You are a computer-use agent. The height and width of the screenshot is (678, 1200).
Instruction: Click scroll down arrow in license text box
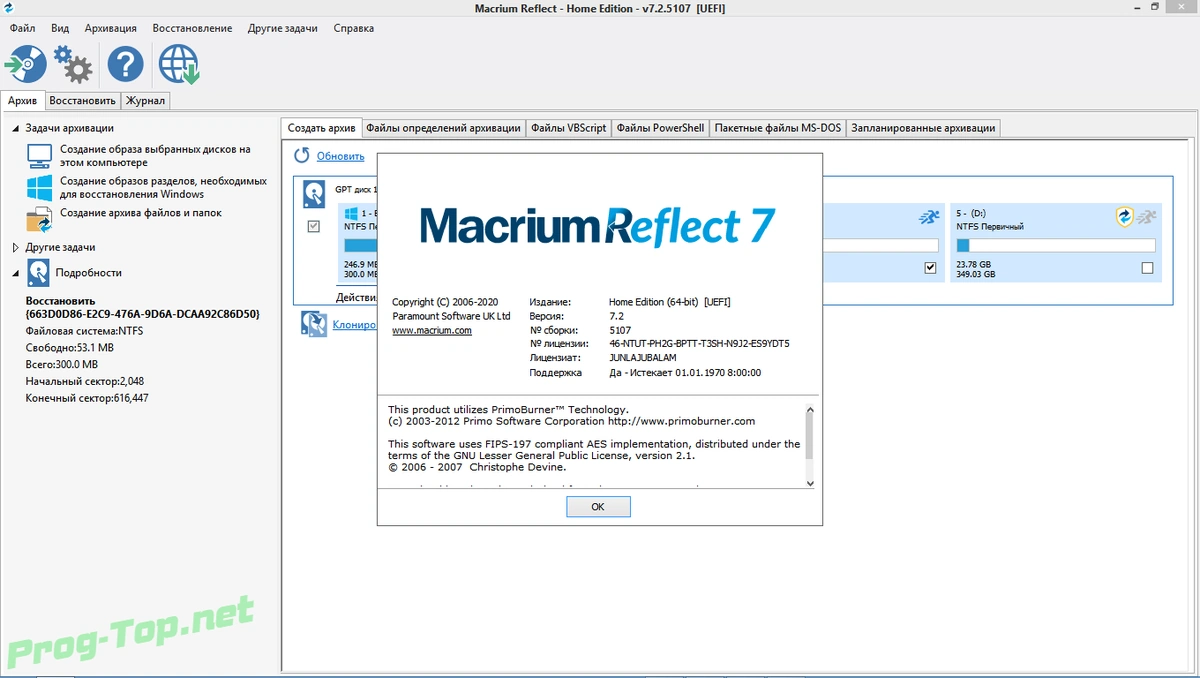pyautogui.click(x=810, y=483)
